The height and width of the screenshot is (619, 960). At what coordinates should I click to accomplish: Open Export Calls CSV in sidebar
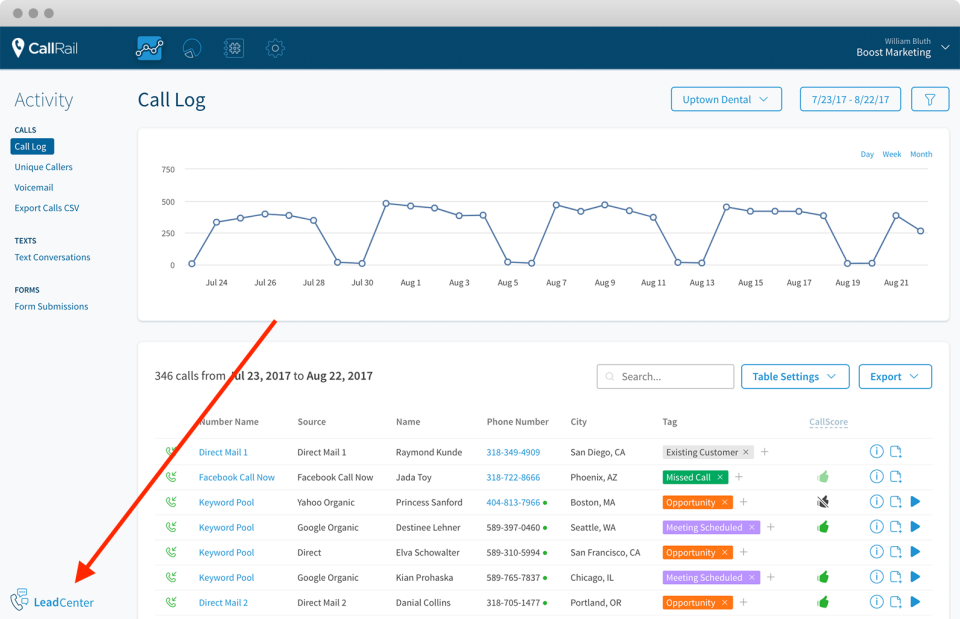[x=47, y=208]
